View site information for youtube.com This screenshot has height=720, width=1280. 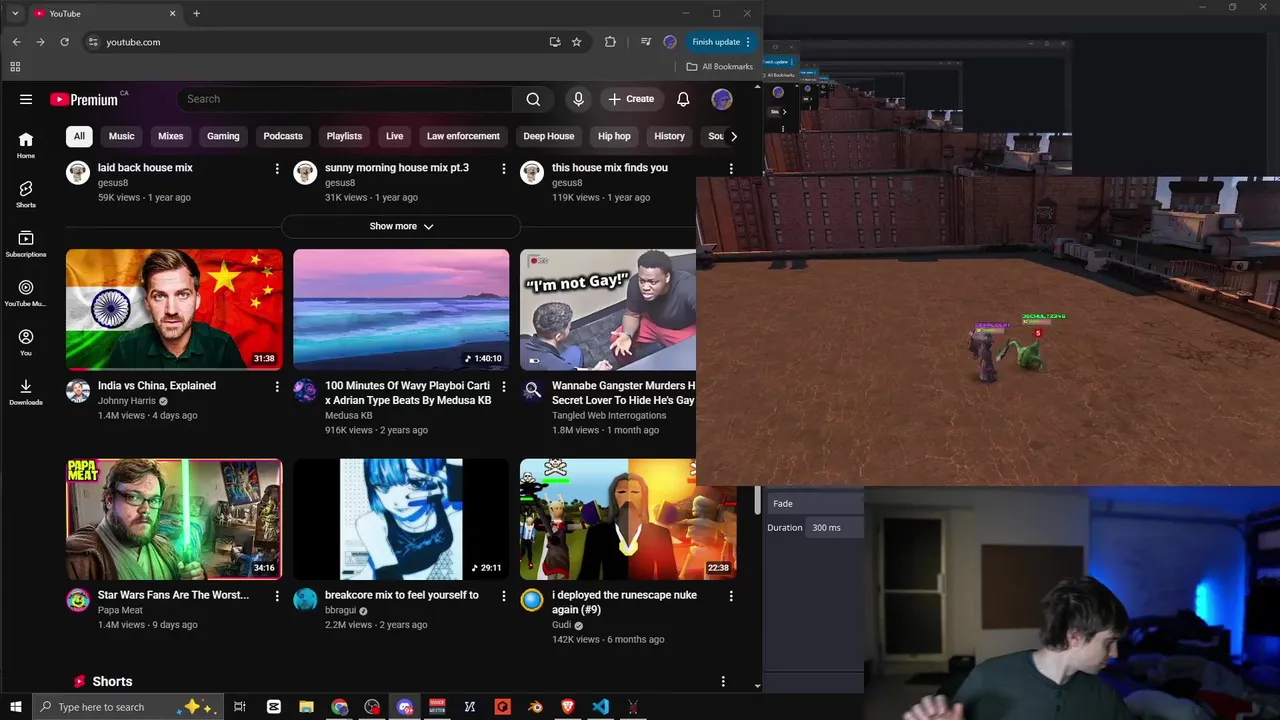pos(93,42)
